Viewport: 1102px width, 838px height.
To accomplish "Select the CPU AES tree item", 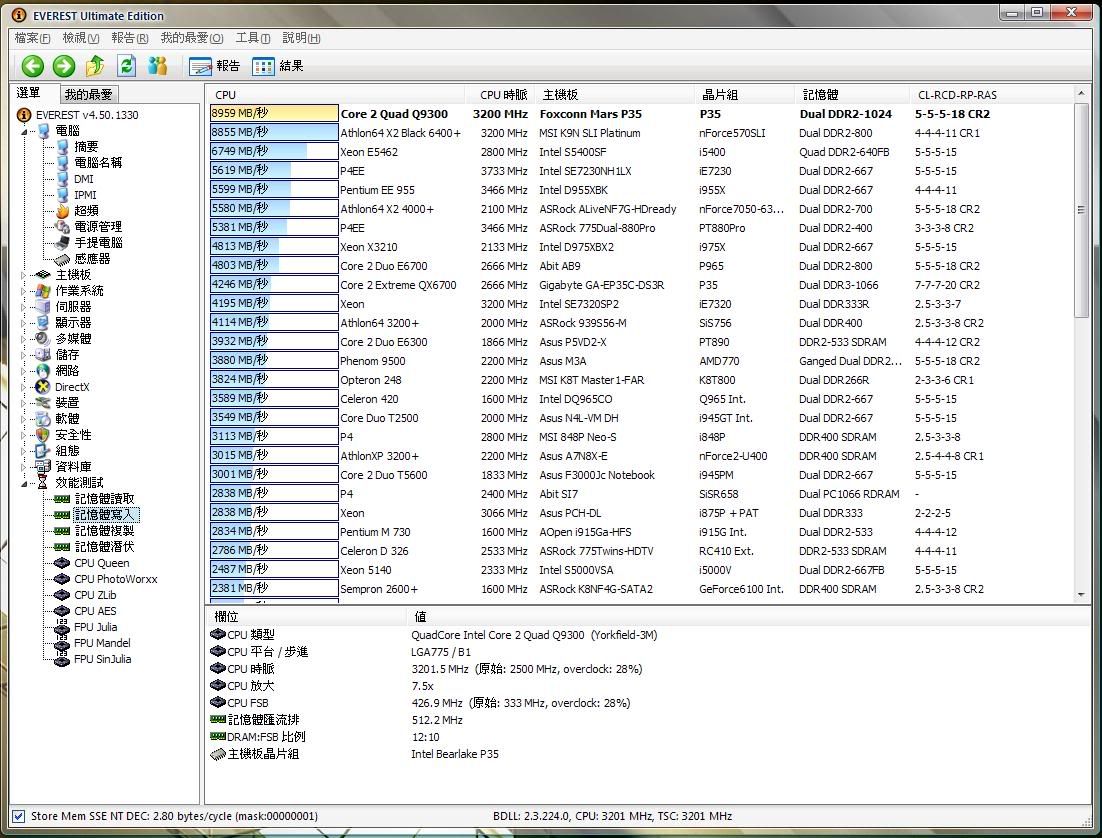I will (x=96, y=612).
